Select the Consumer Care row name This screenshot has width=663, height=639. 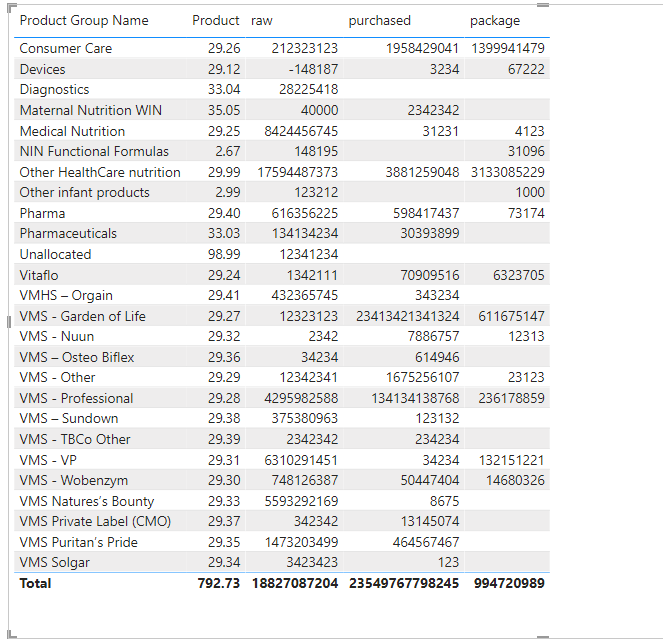coord(66,48)
